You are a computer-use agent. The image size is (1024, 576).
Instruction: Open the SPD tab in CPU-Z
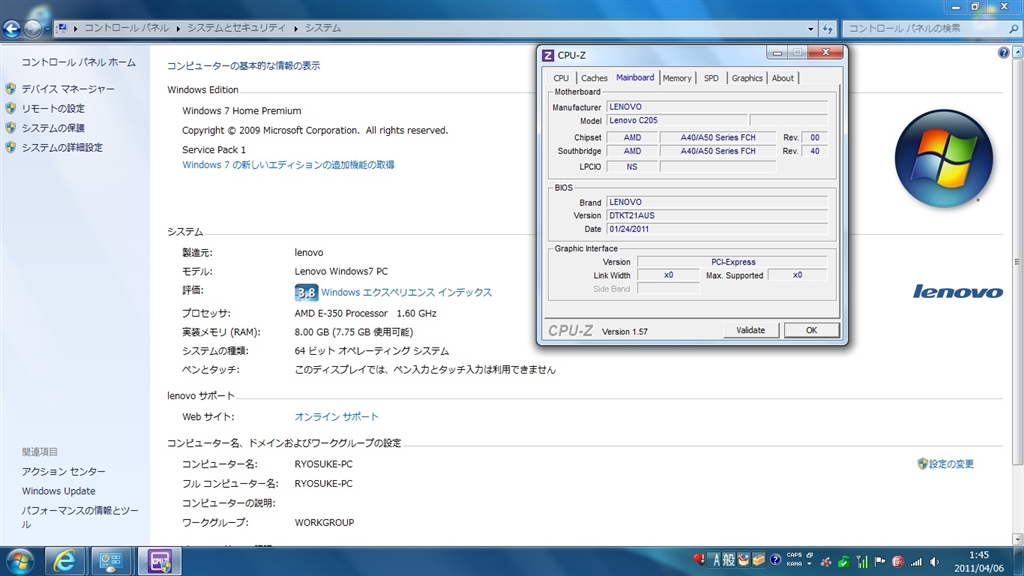coord(710,78)
